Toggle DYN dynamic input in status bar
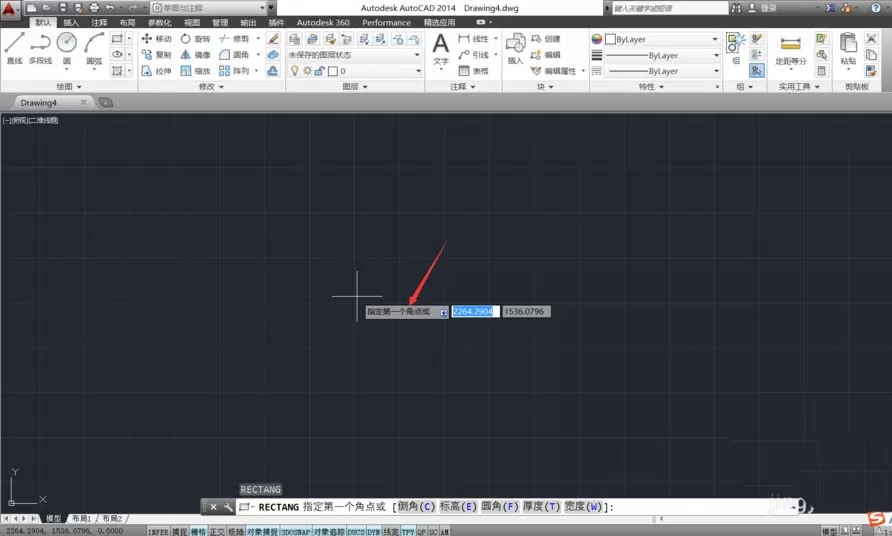This screenshot has height=536, width=892. [x=373, y=531]
